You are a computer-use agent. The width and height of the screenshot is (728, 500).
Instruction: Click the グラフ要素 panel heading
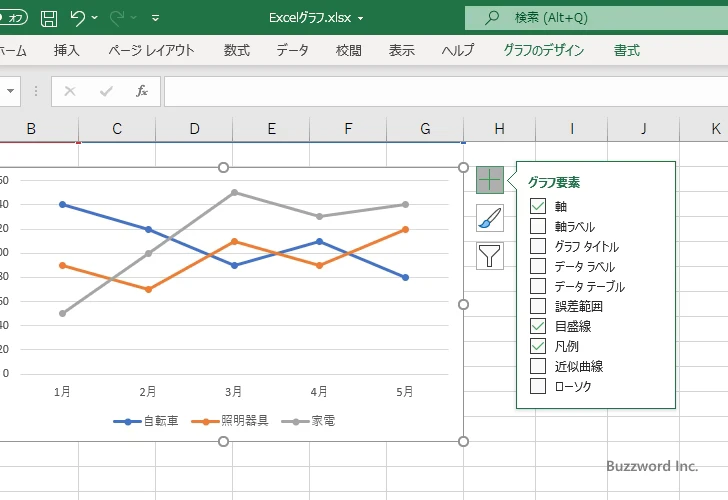(x=554, y=182)
